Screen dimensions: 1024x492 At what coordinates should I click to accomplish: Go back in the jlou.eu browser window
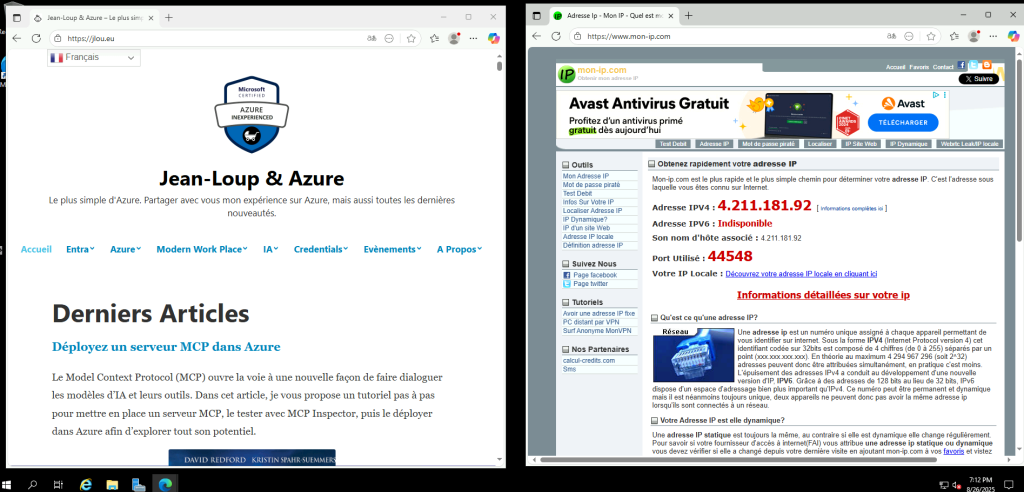click(x=16, y=39)
